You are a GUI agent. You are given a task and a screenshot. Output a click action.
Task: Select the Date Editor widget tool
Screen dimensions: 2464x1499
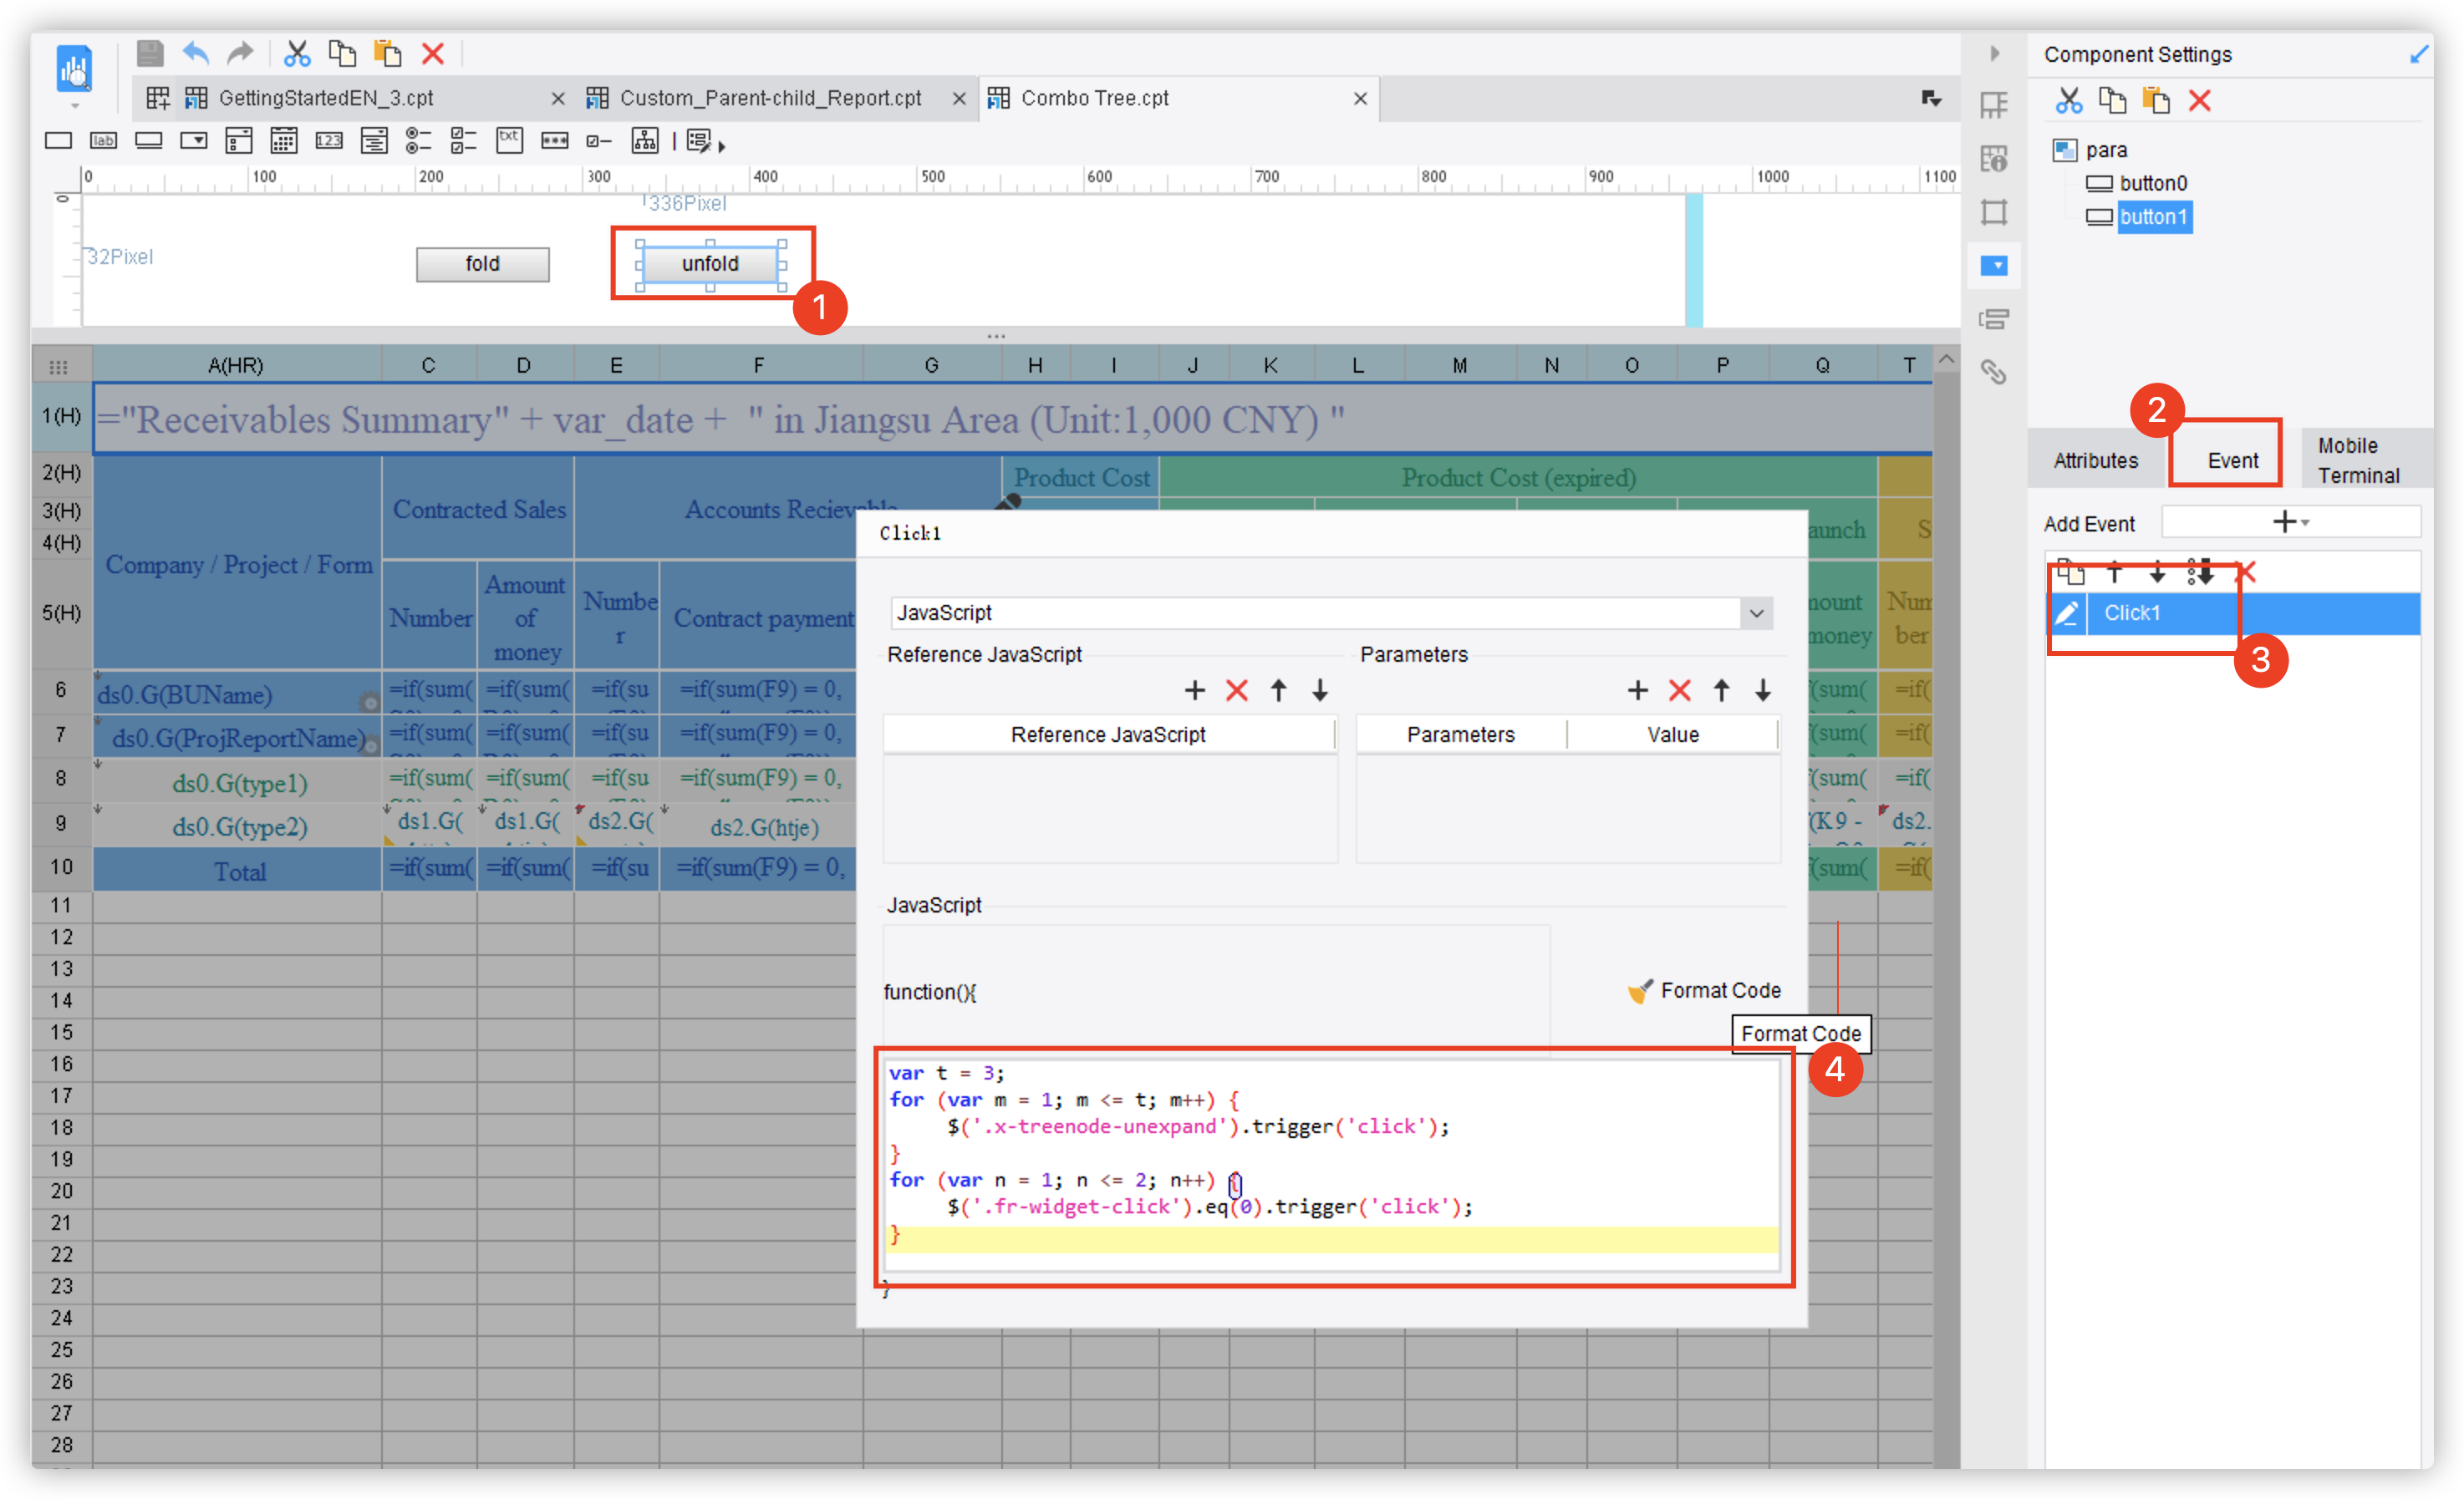click(x=283, y=140)
